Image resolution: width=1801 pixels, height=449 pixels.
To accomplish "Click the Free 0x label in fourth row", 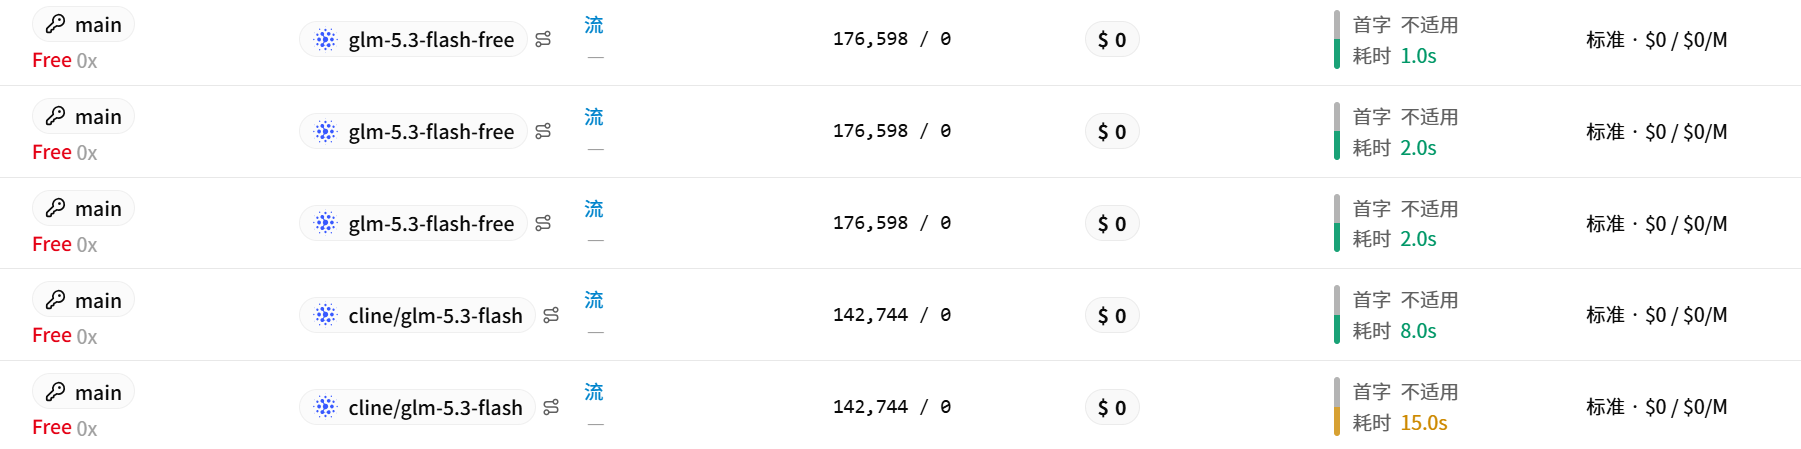I will coord(65,336).
